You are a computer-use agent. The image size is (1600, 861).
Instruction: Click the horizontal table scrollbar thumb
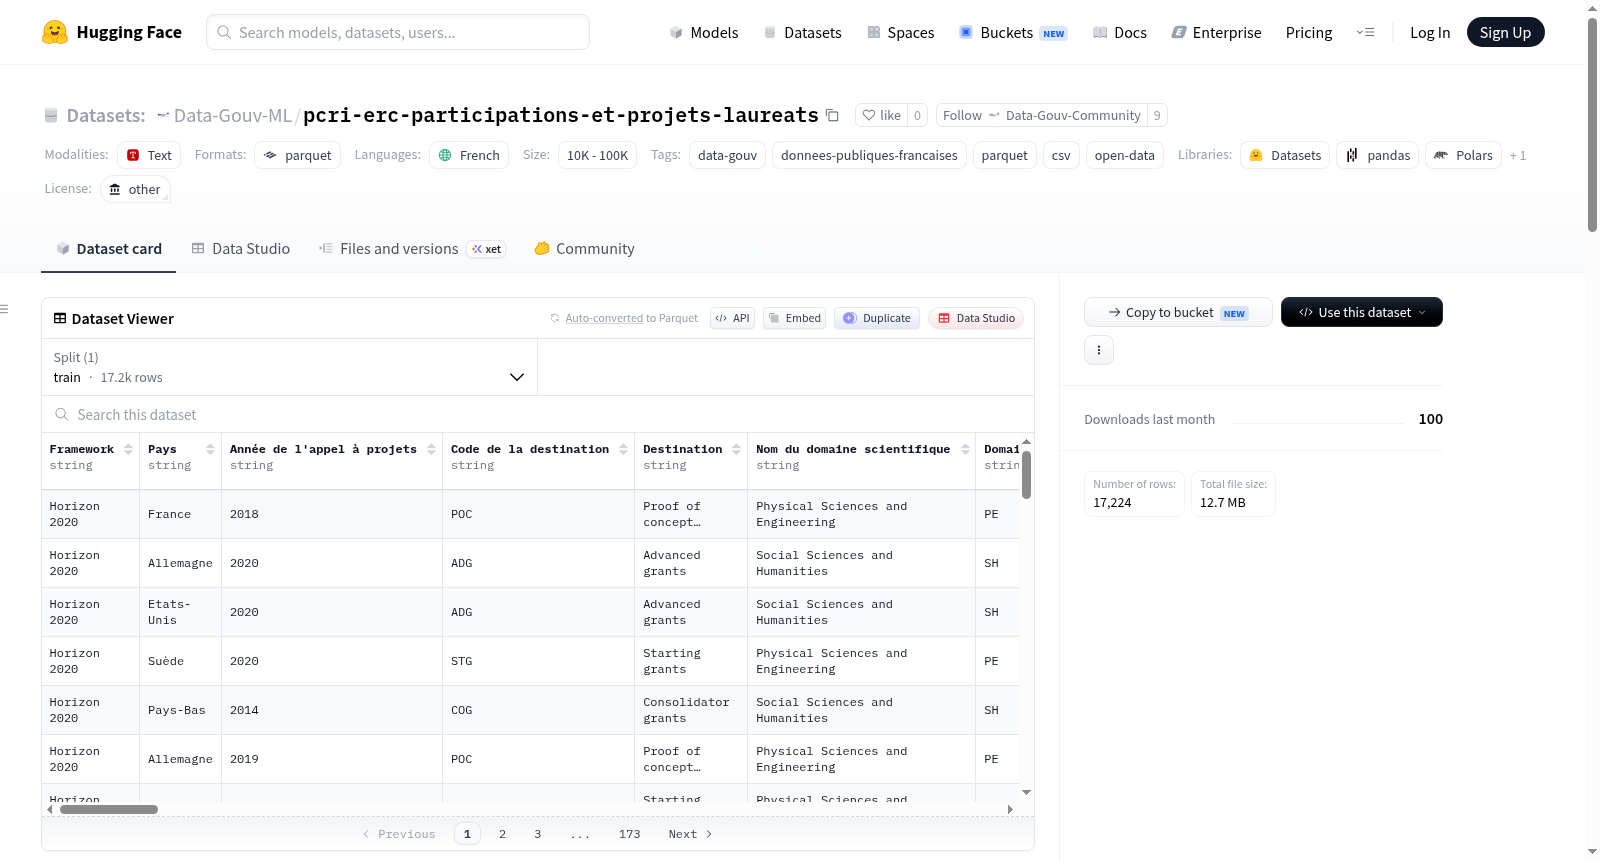[x=109, y=809]
